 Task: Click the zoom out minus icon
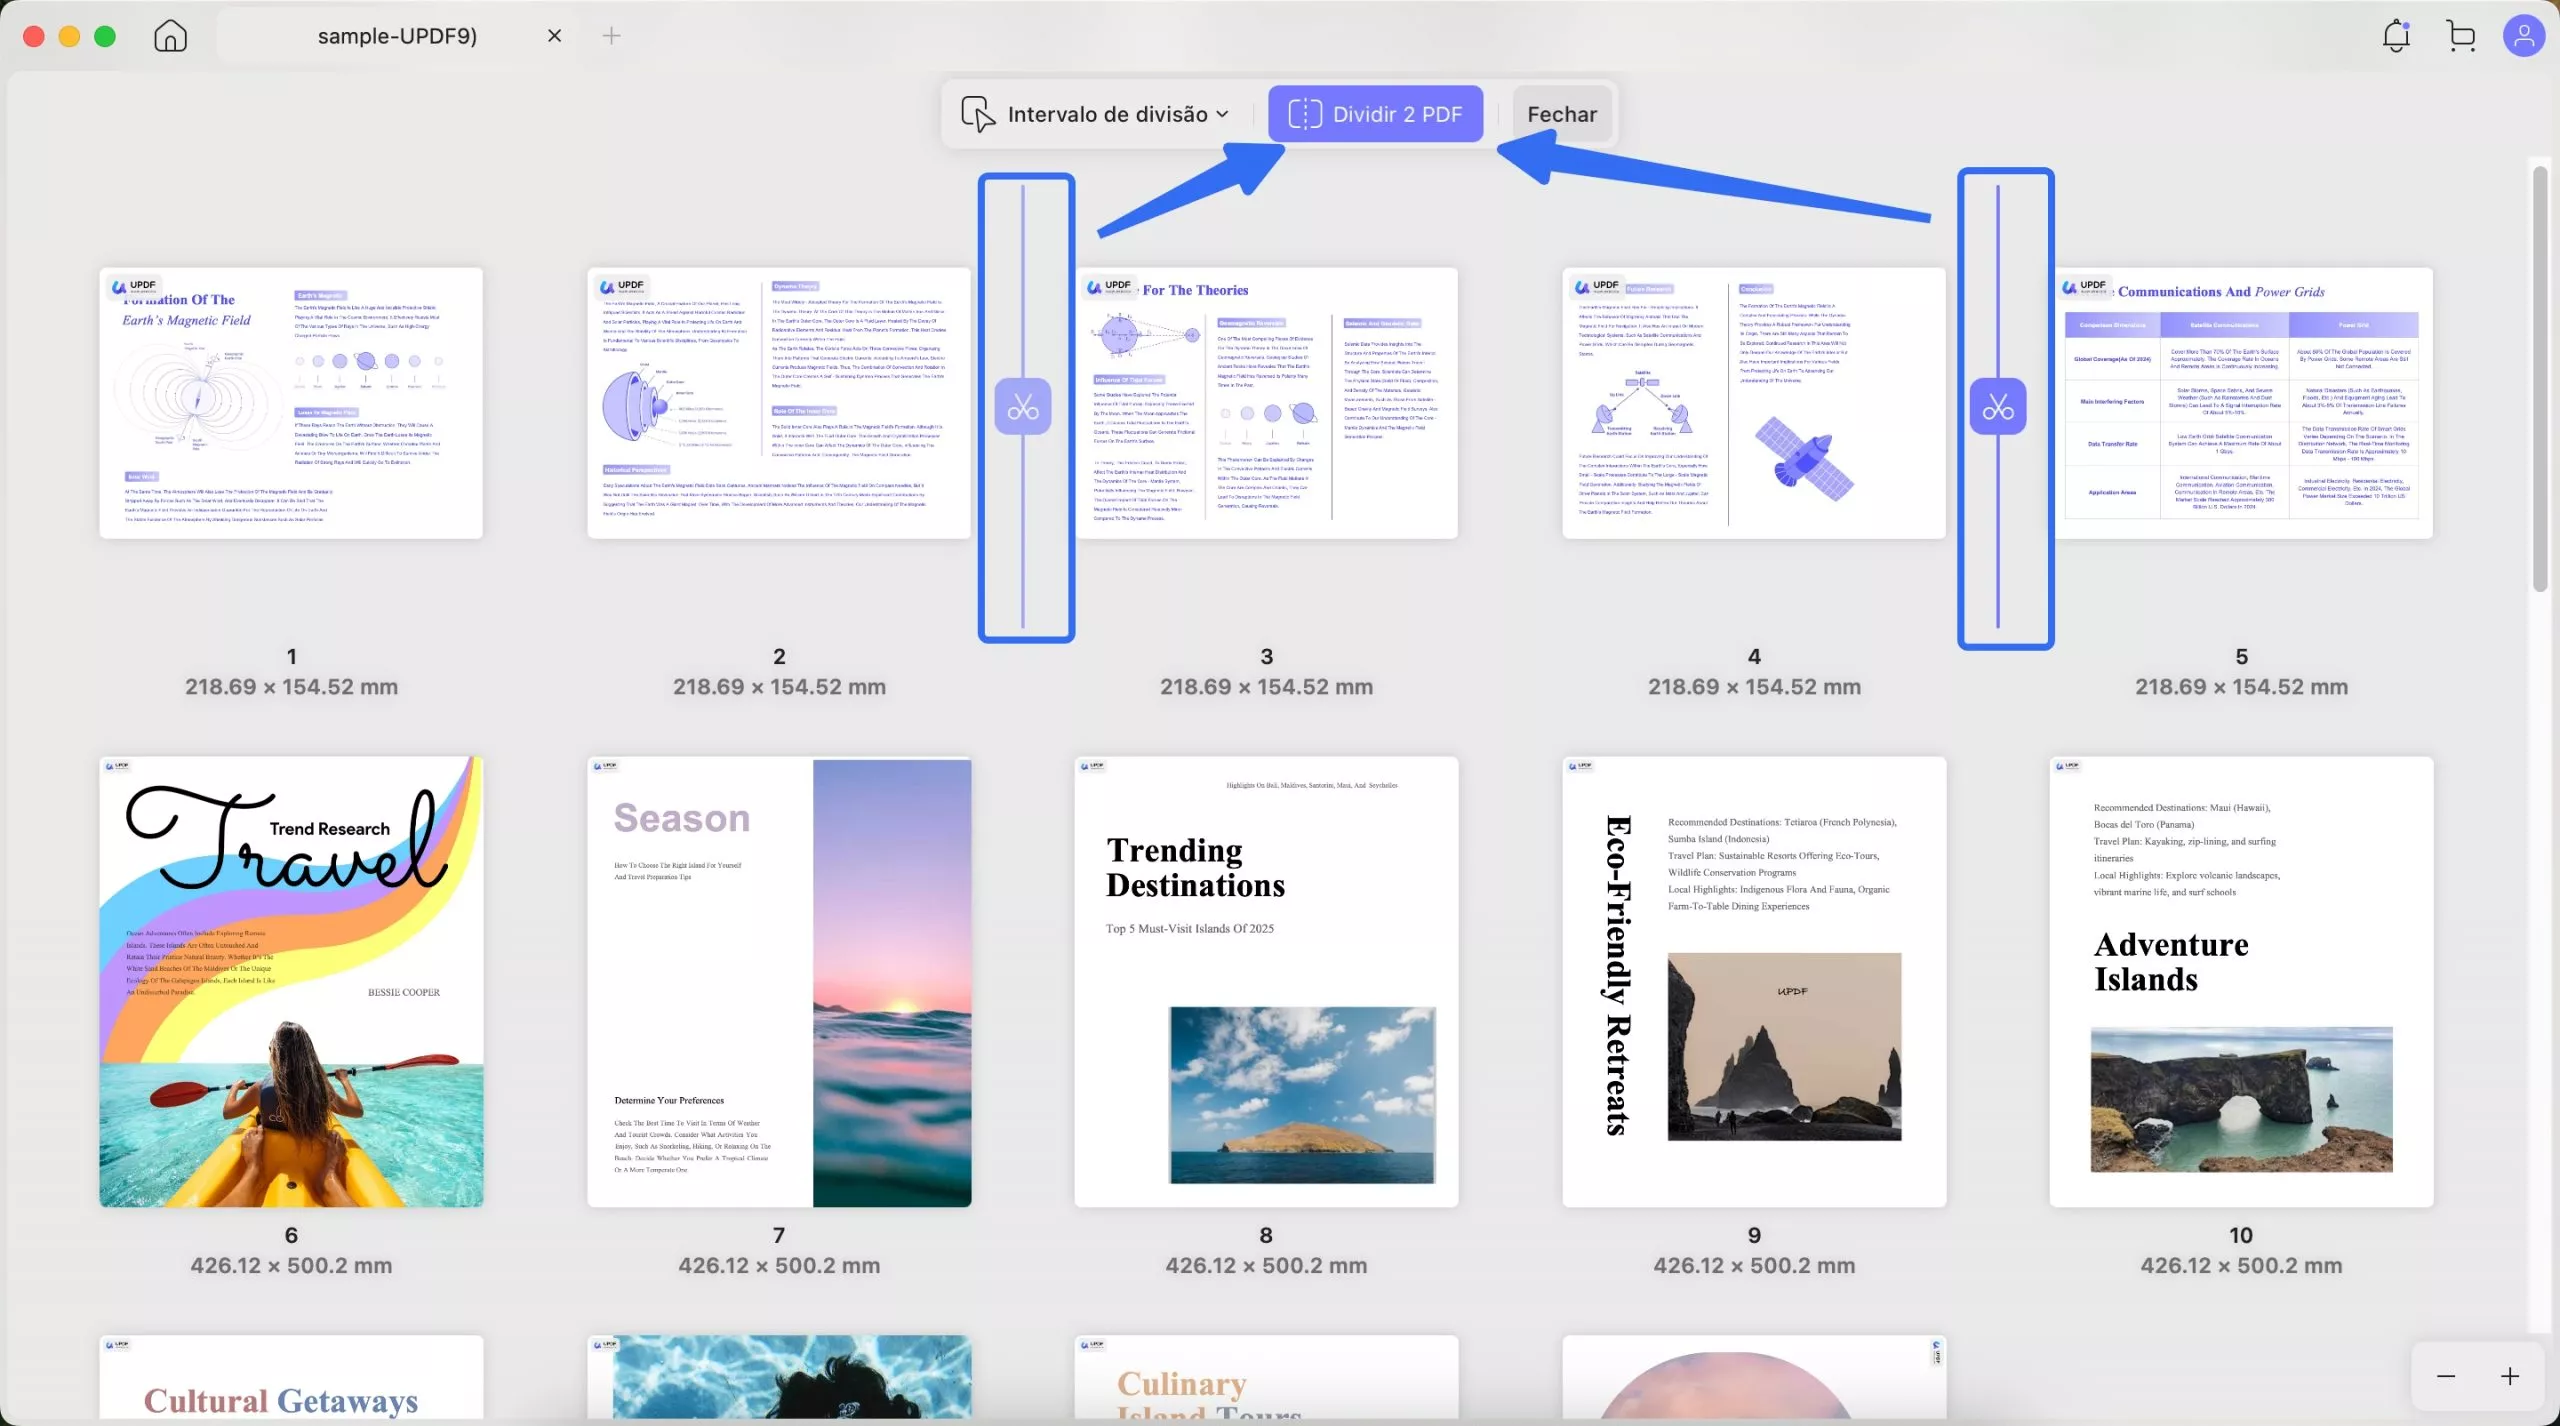[2446, 1376]
